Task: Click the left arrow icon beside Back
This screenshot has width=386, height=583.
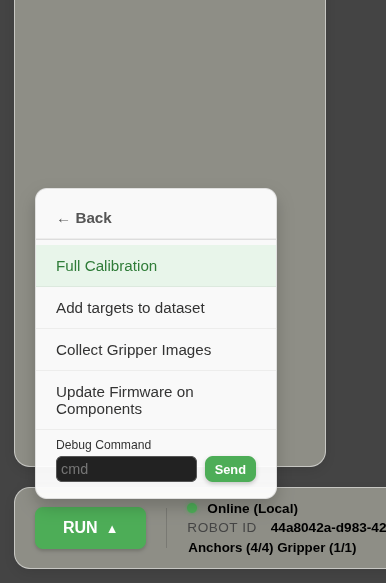Action: point(63,220)
